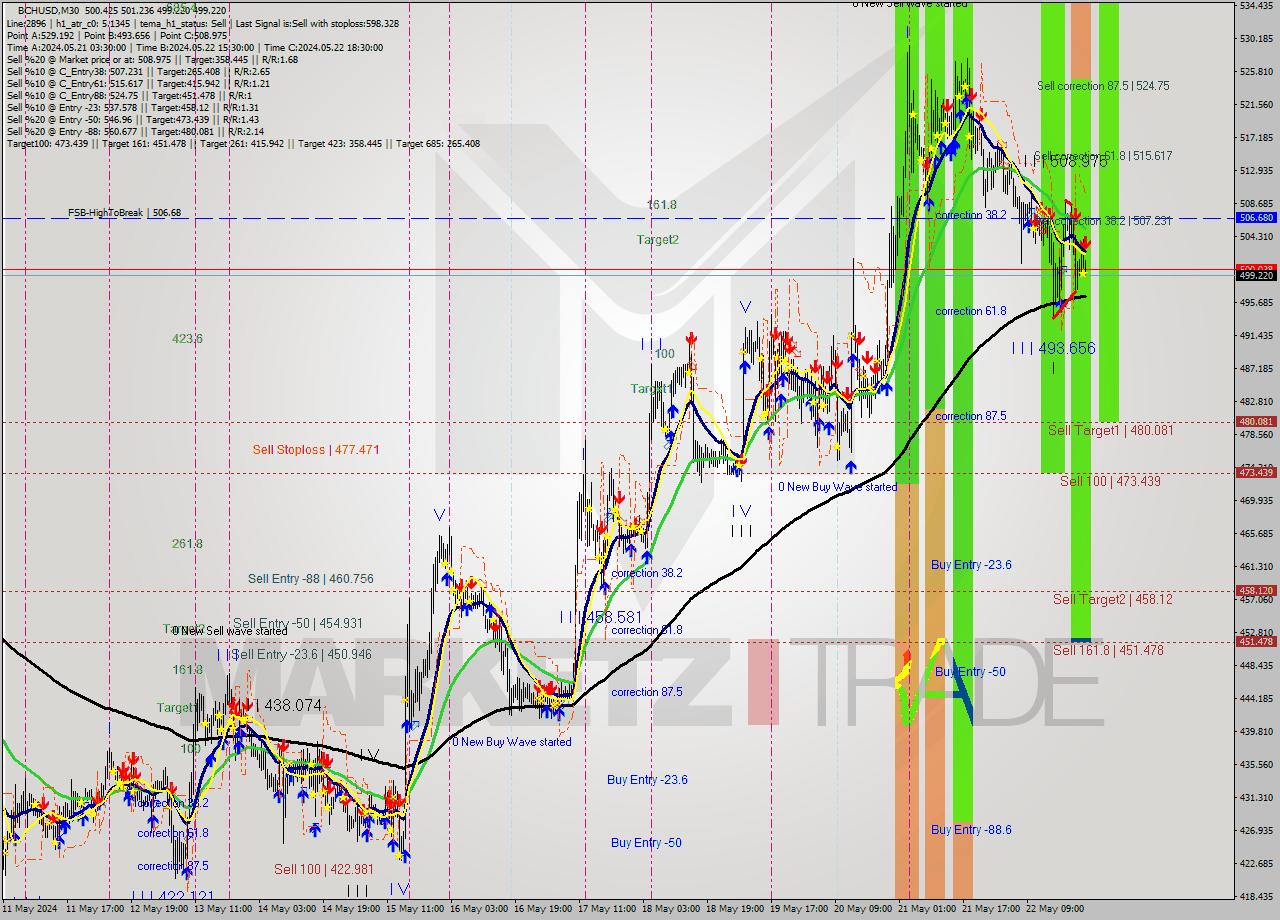Click the 521.560 price scale value
This screenshot has width=1280, height=920.
tap(1256, 104)
